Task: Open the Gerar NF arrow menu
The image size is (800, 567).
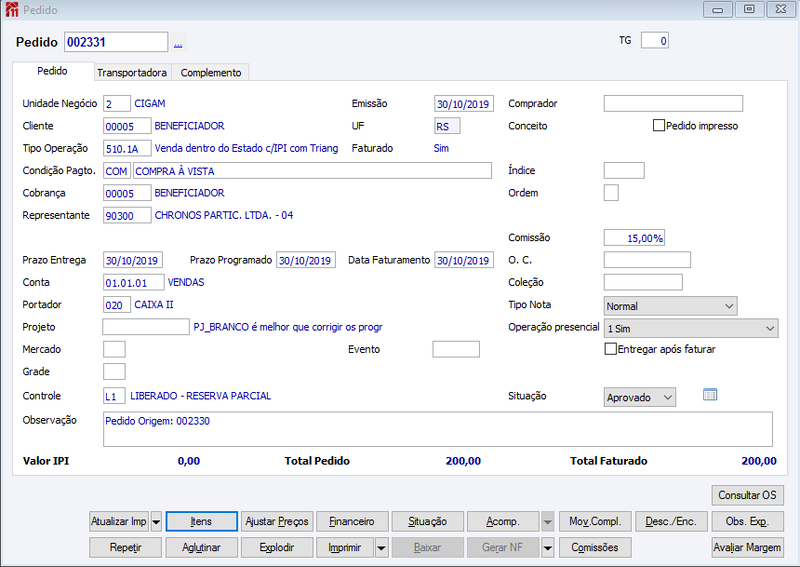Action: click(547, 548)
